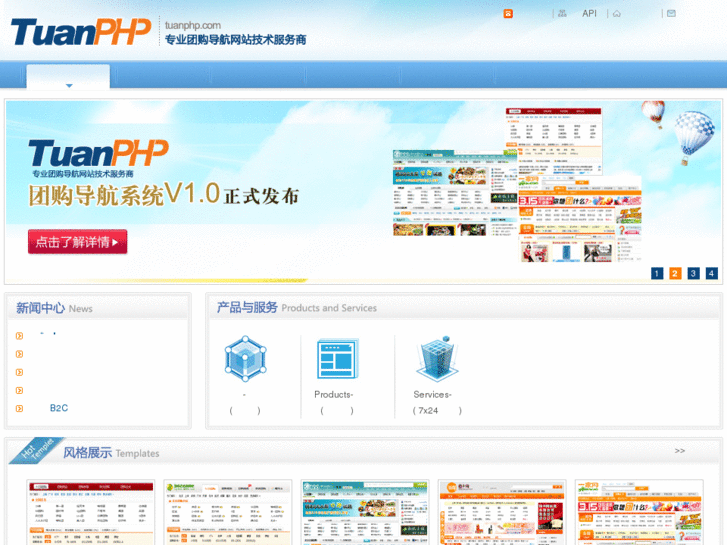Image resolution: width=727 pixels, height=545 pixels.
Task: Click the 风格展示 Templates heading
Action: pos(111,453)
